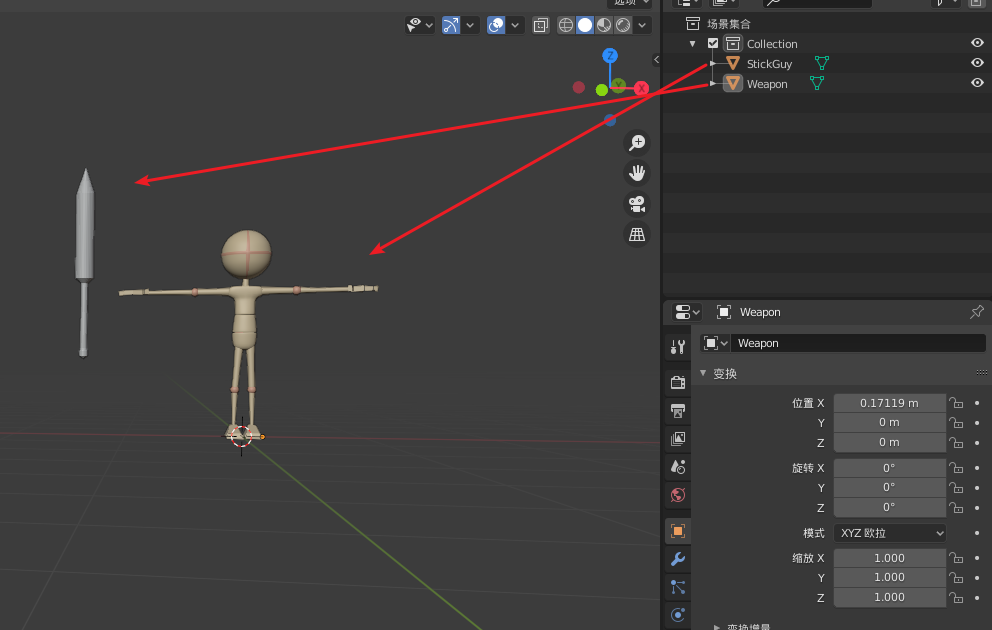Select StickGuy in the outliner
Image resolution: width=992 pixels, height=630 pixels.
point(769,64)
